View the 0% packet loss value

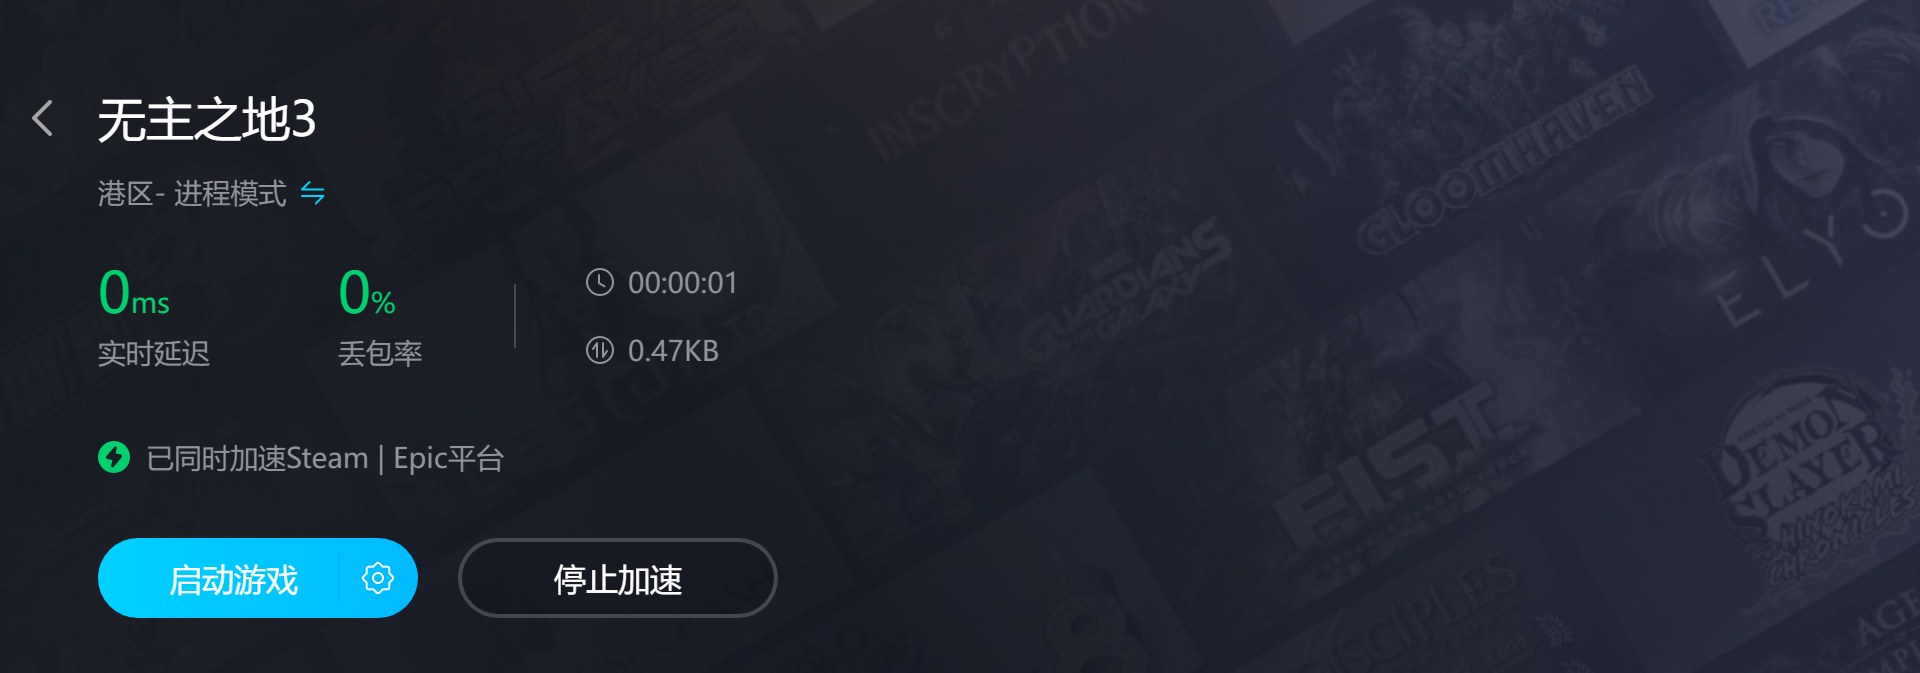point(367,292)
